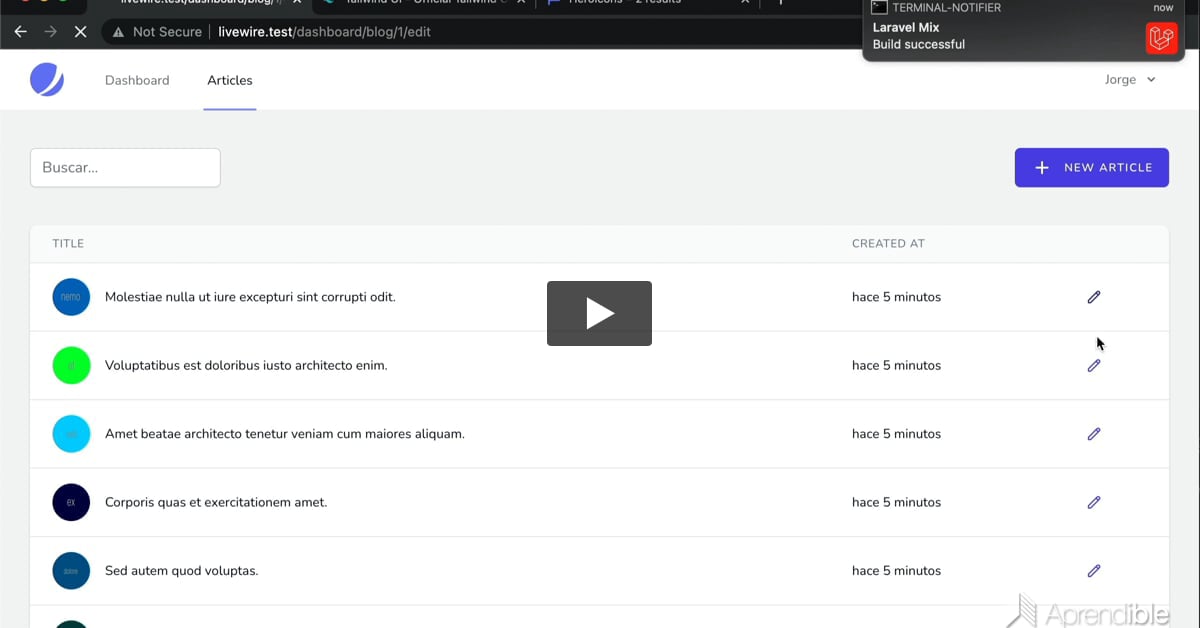Edit the Voluptatibus est doloribus article pencil icon
Screen dimensions: 1200x628
[1094, 366]
